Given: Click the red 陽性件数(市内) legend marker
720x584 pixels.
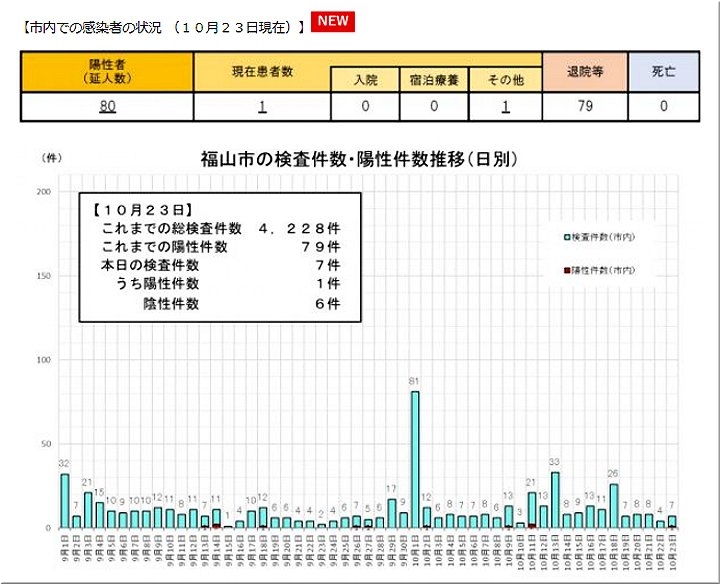Looking at the screenshot, I should coord(566,271).
